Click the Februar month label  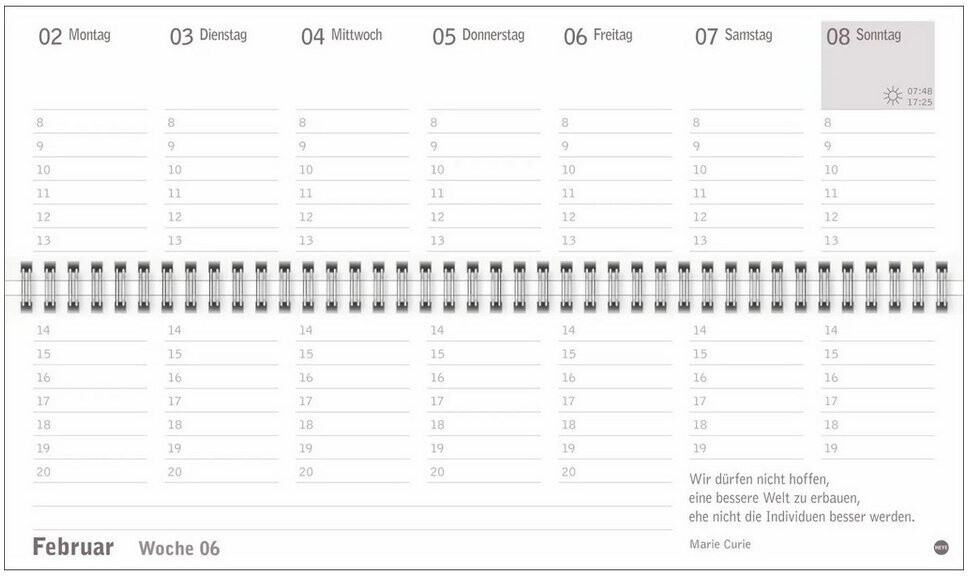(x=73, y=547)
